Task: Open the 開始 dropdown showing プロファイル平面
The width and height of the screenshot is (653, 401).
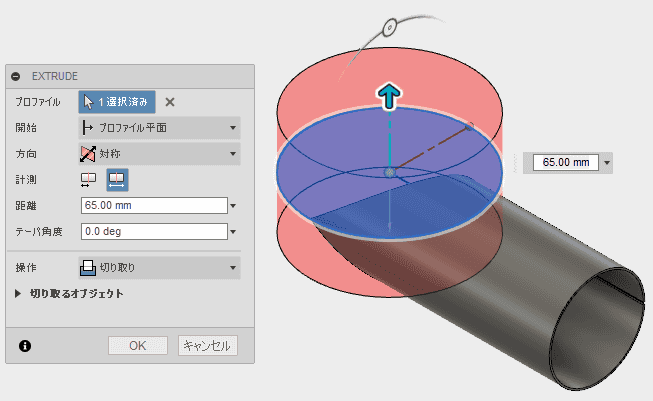Action: (x=160, y=128)
